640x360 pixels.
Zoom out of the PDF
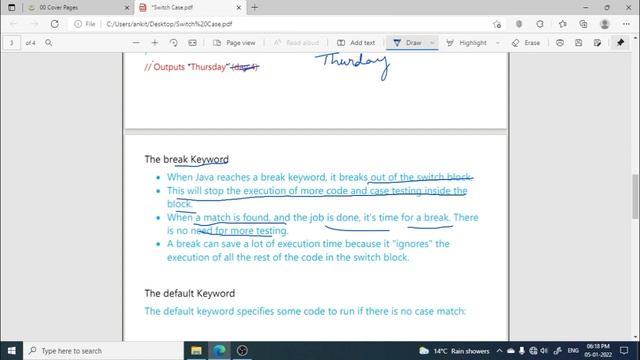point(136,43)
